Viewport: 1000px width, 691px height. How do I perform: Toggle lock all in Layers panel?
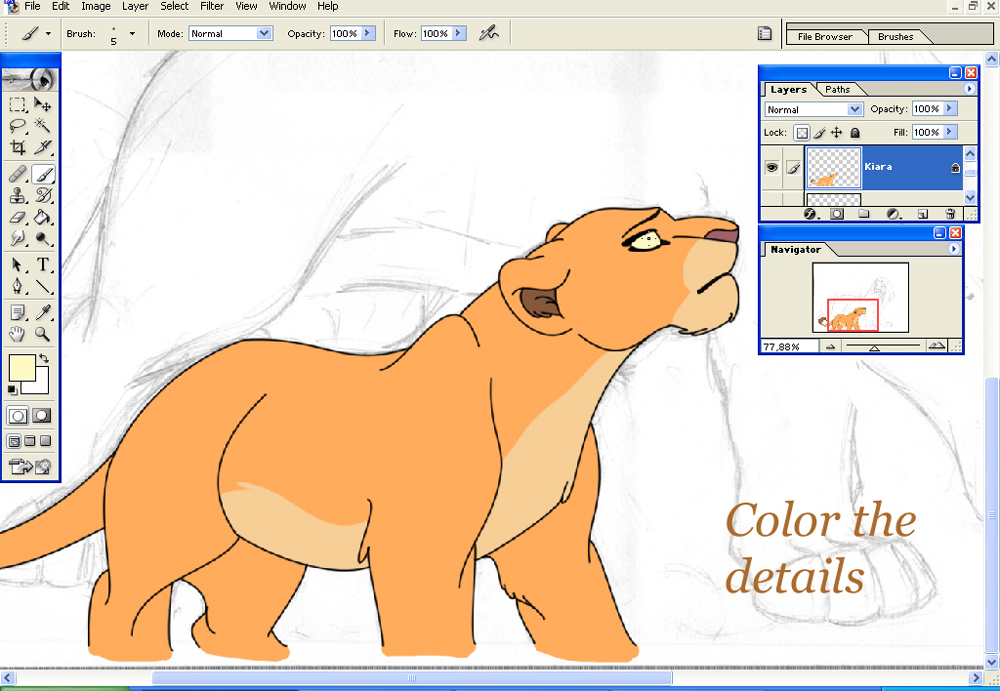pos(855,133)
